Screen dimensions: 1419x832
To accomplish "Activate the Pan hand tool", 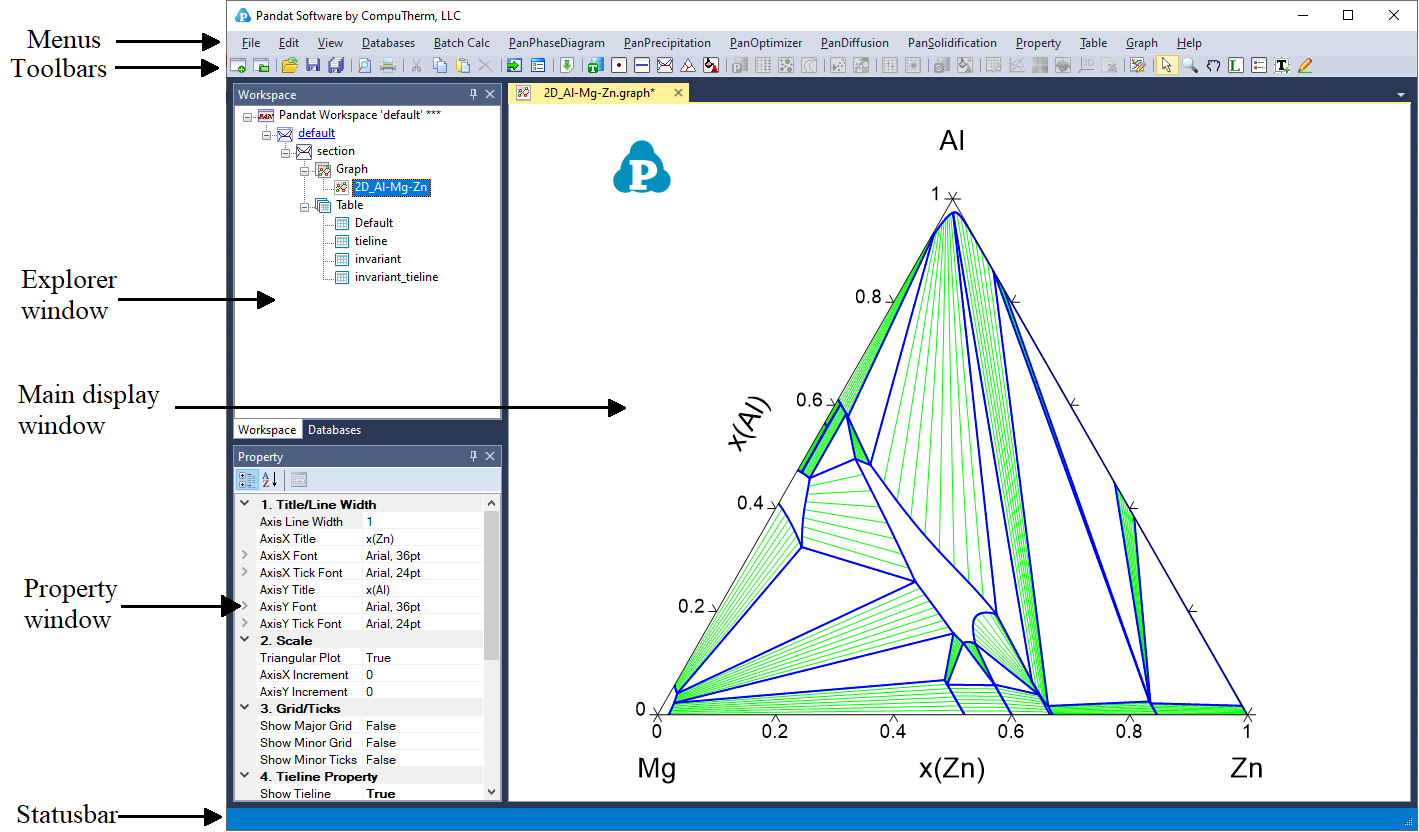I will [1213, 66].
